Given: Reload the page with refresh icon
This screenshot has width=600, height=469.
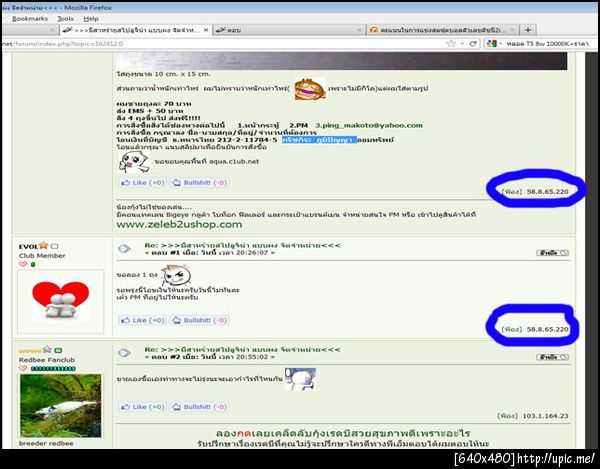Looking at the screenshot, I should tap(473, 44).
